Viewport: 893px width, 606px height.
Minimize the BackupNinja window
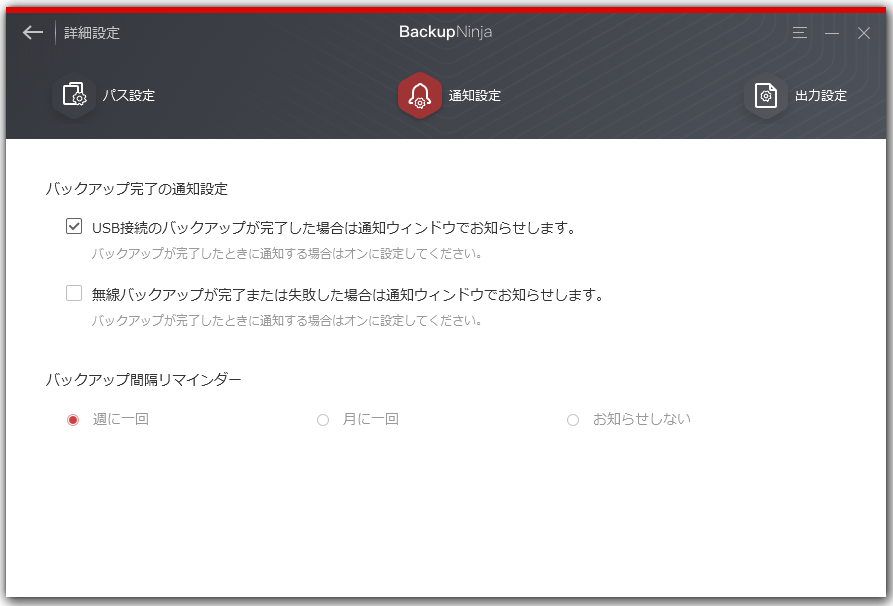831,33
